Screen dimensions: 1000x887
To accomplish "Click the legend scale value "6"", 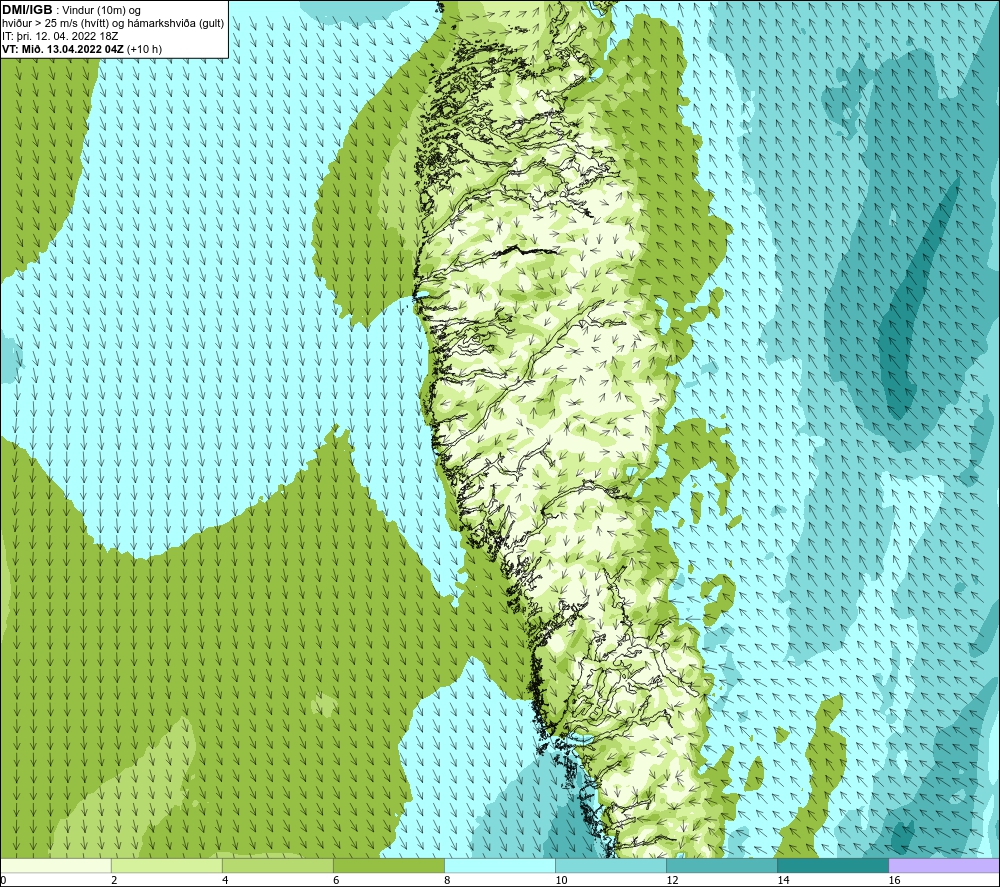I will (x=336, y=880).
